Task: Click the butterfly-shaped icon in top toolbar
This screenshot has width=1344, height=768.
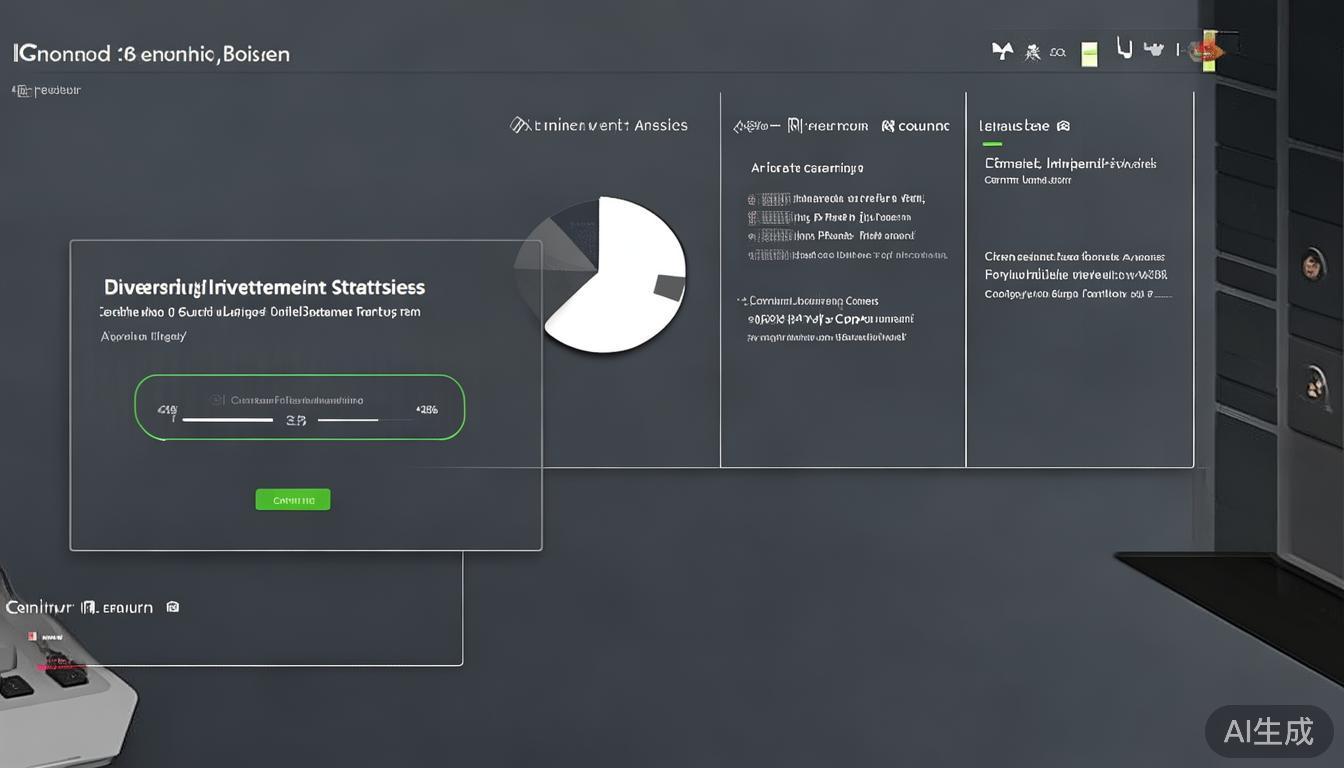Action: [1001, 51]
